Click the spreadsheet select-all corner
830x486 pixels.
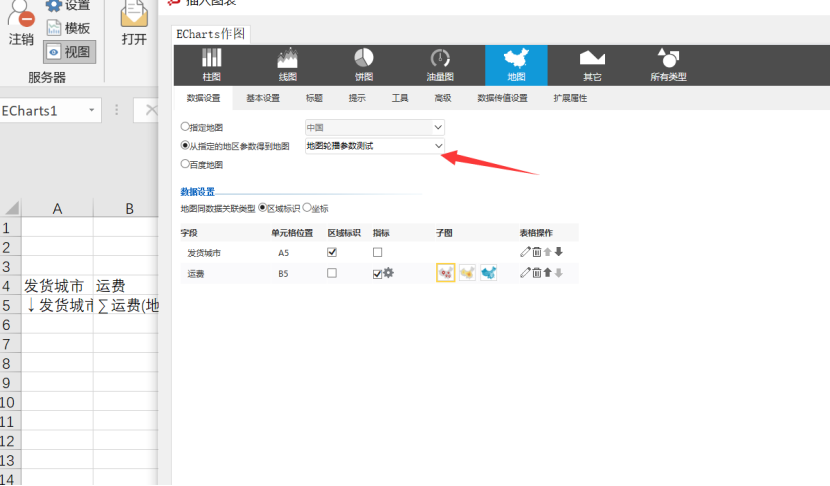pyautogui.click(x=11, y=208)
